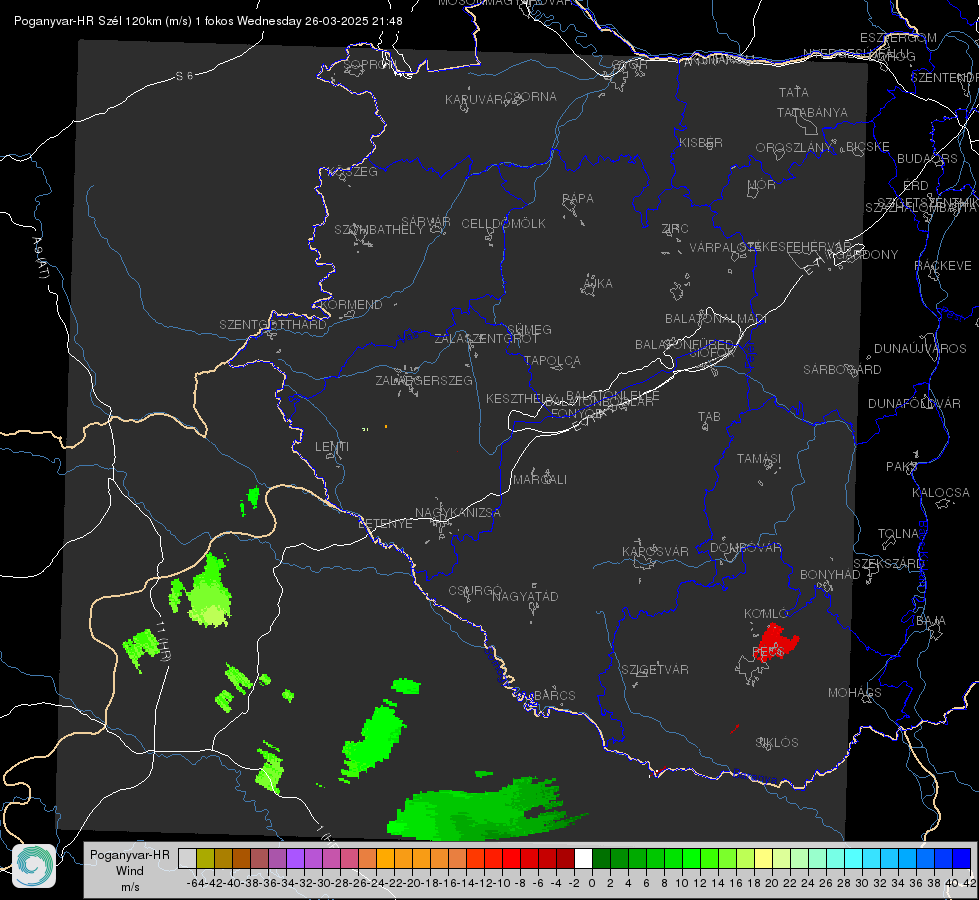Click the swirl logo icon beside the legend
Viewport: 979px width, 900px height.
click(x=34, y=866)
